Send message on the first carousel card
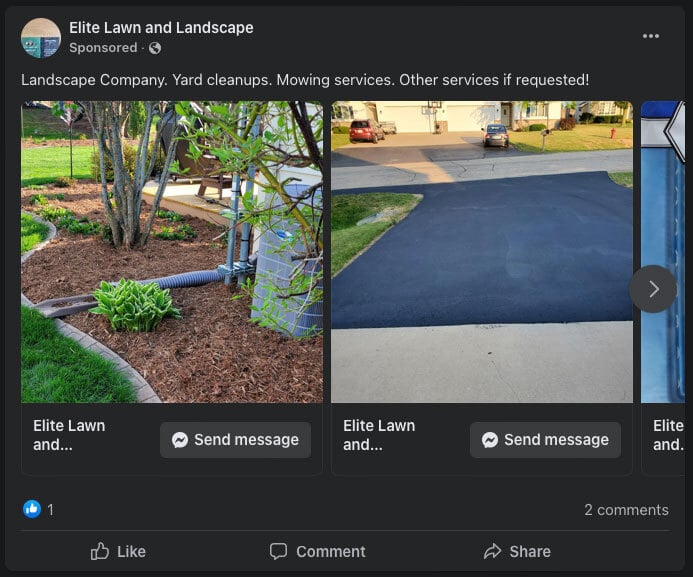This screenshot has width=693, height=577. [x=235, y=440]
